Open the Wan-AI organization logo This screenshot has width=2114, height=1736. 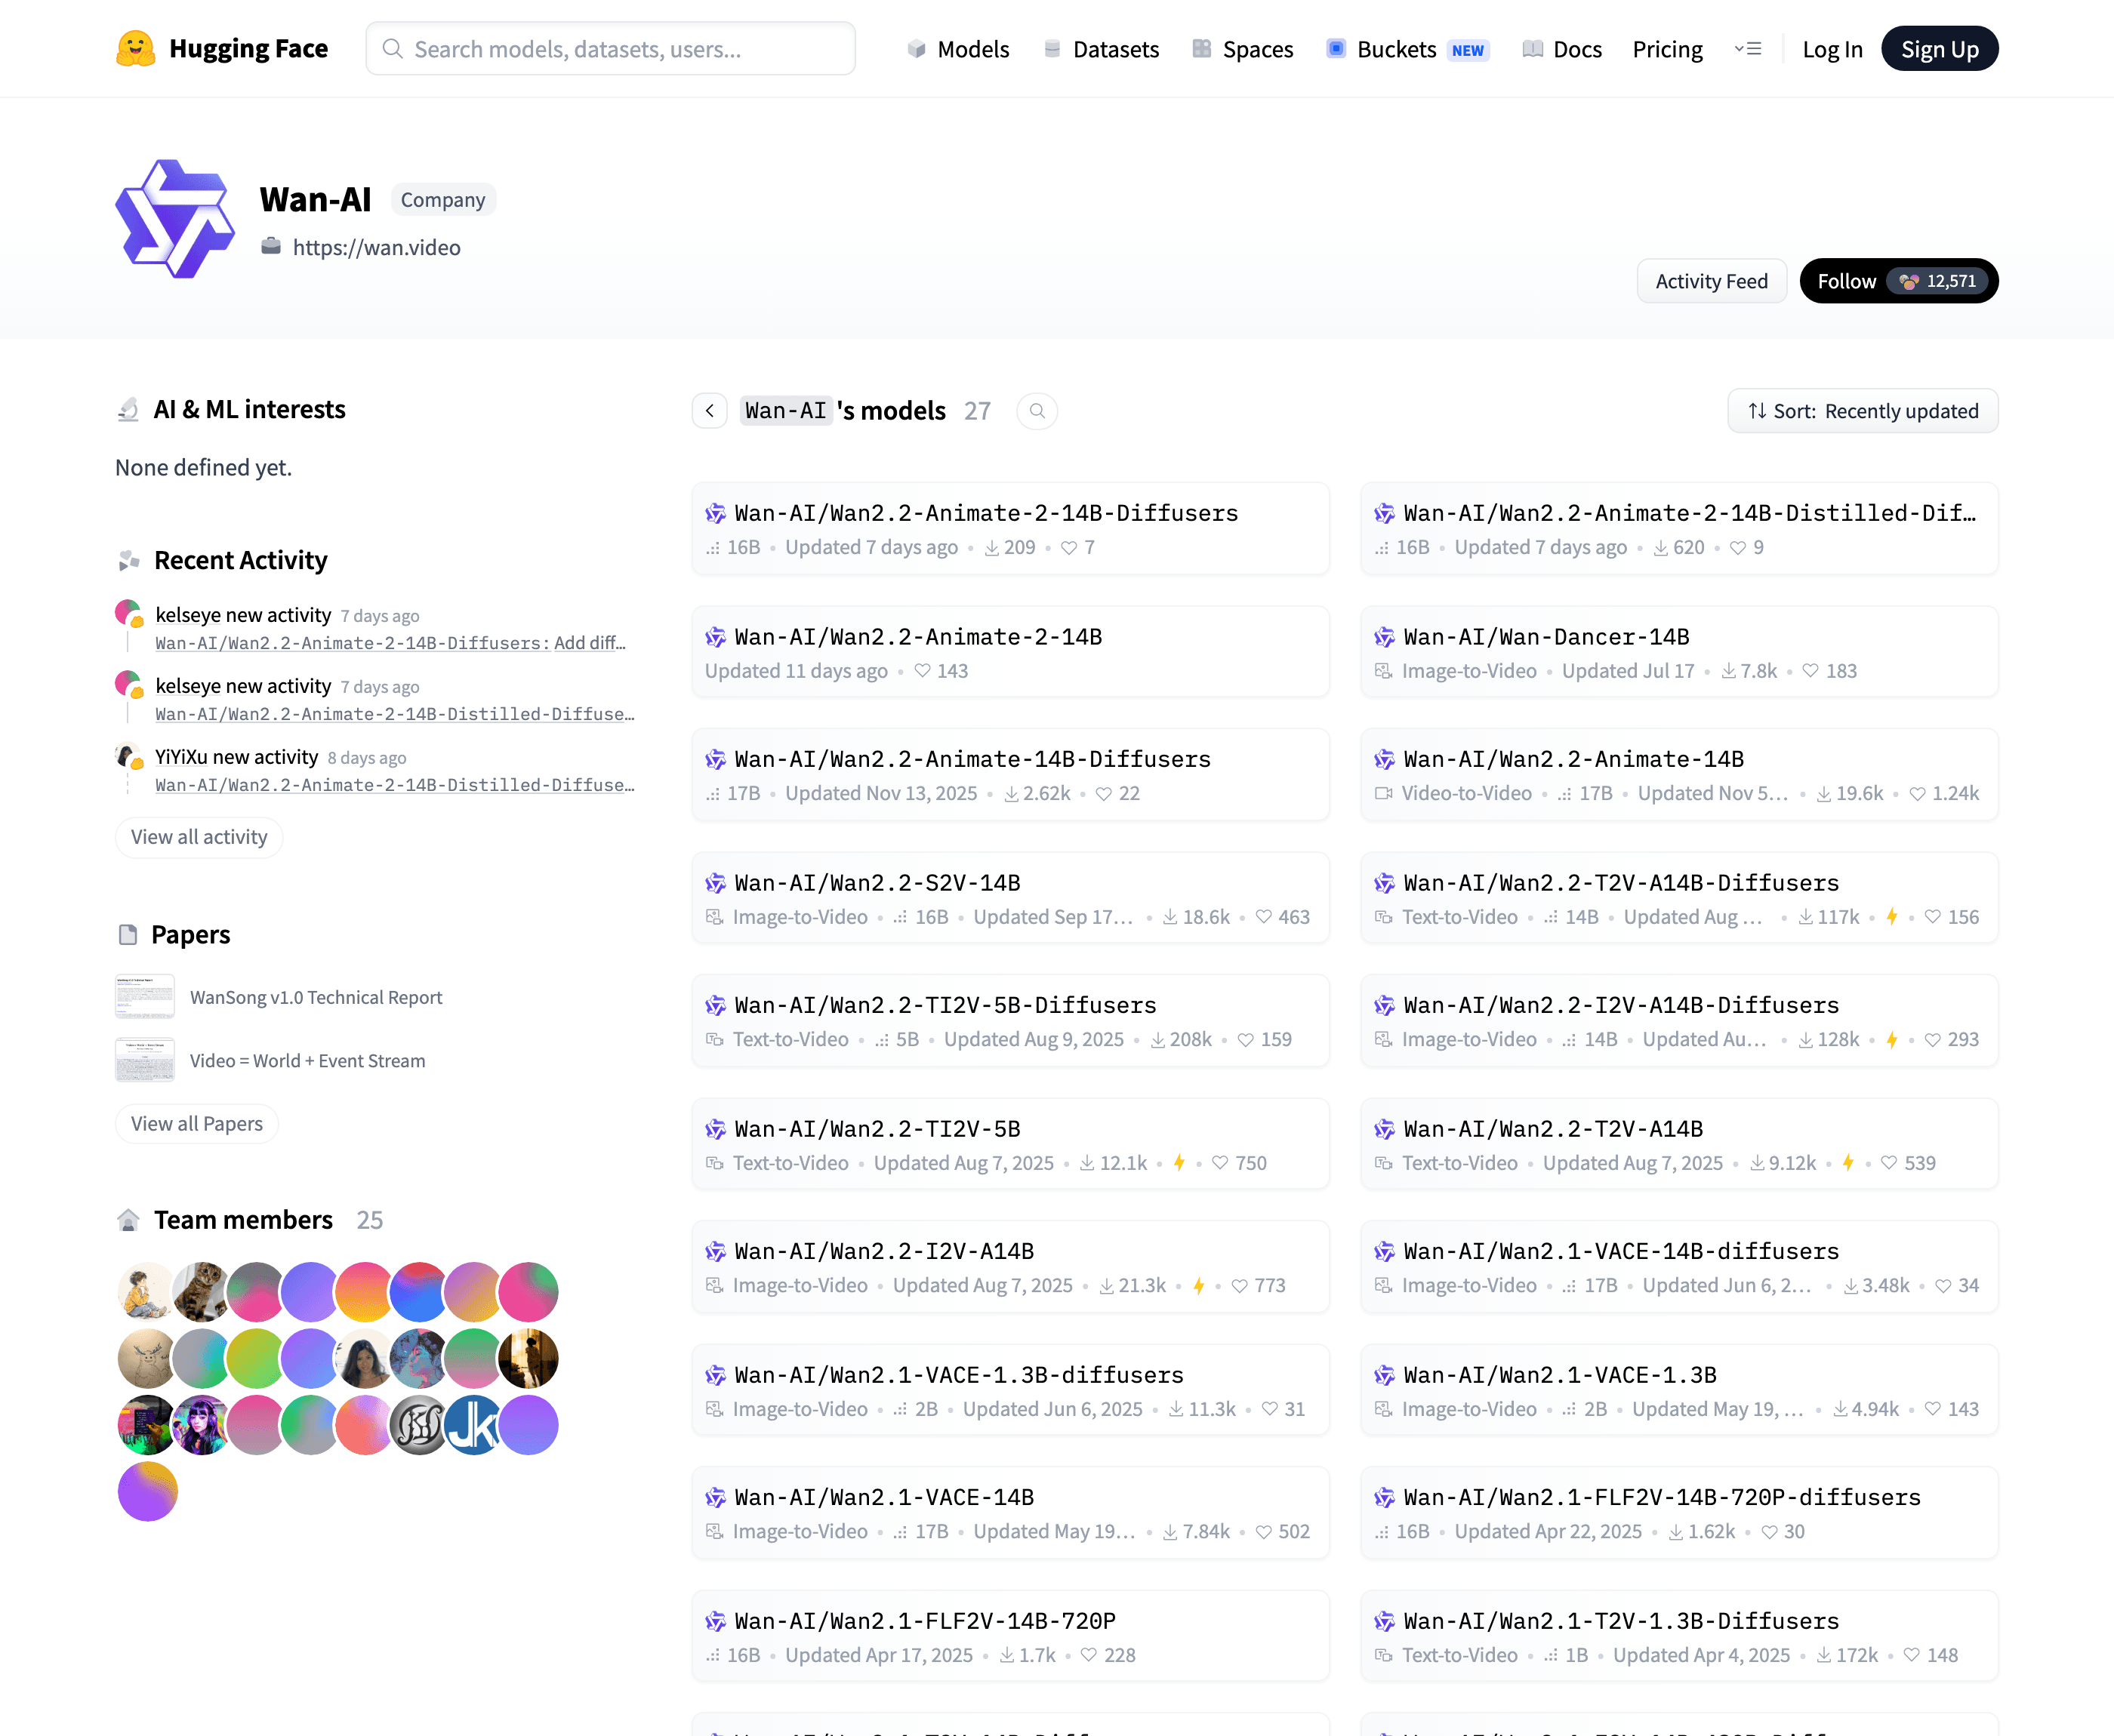(175, 218)
